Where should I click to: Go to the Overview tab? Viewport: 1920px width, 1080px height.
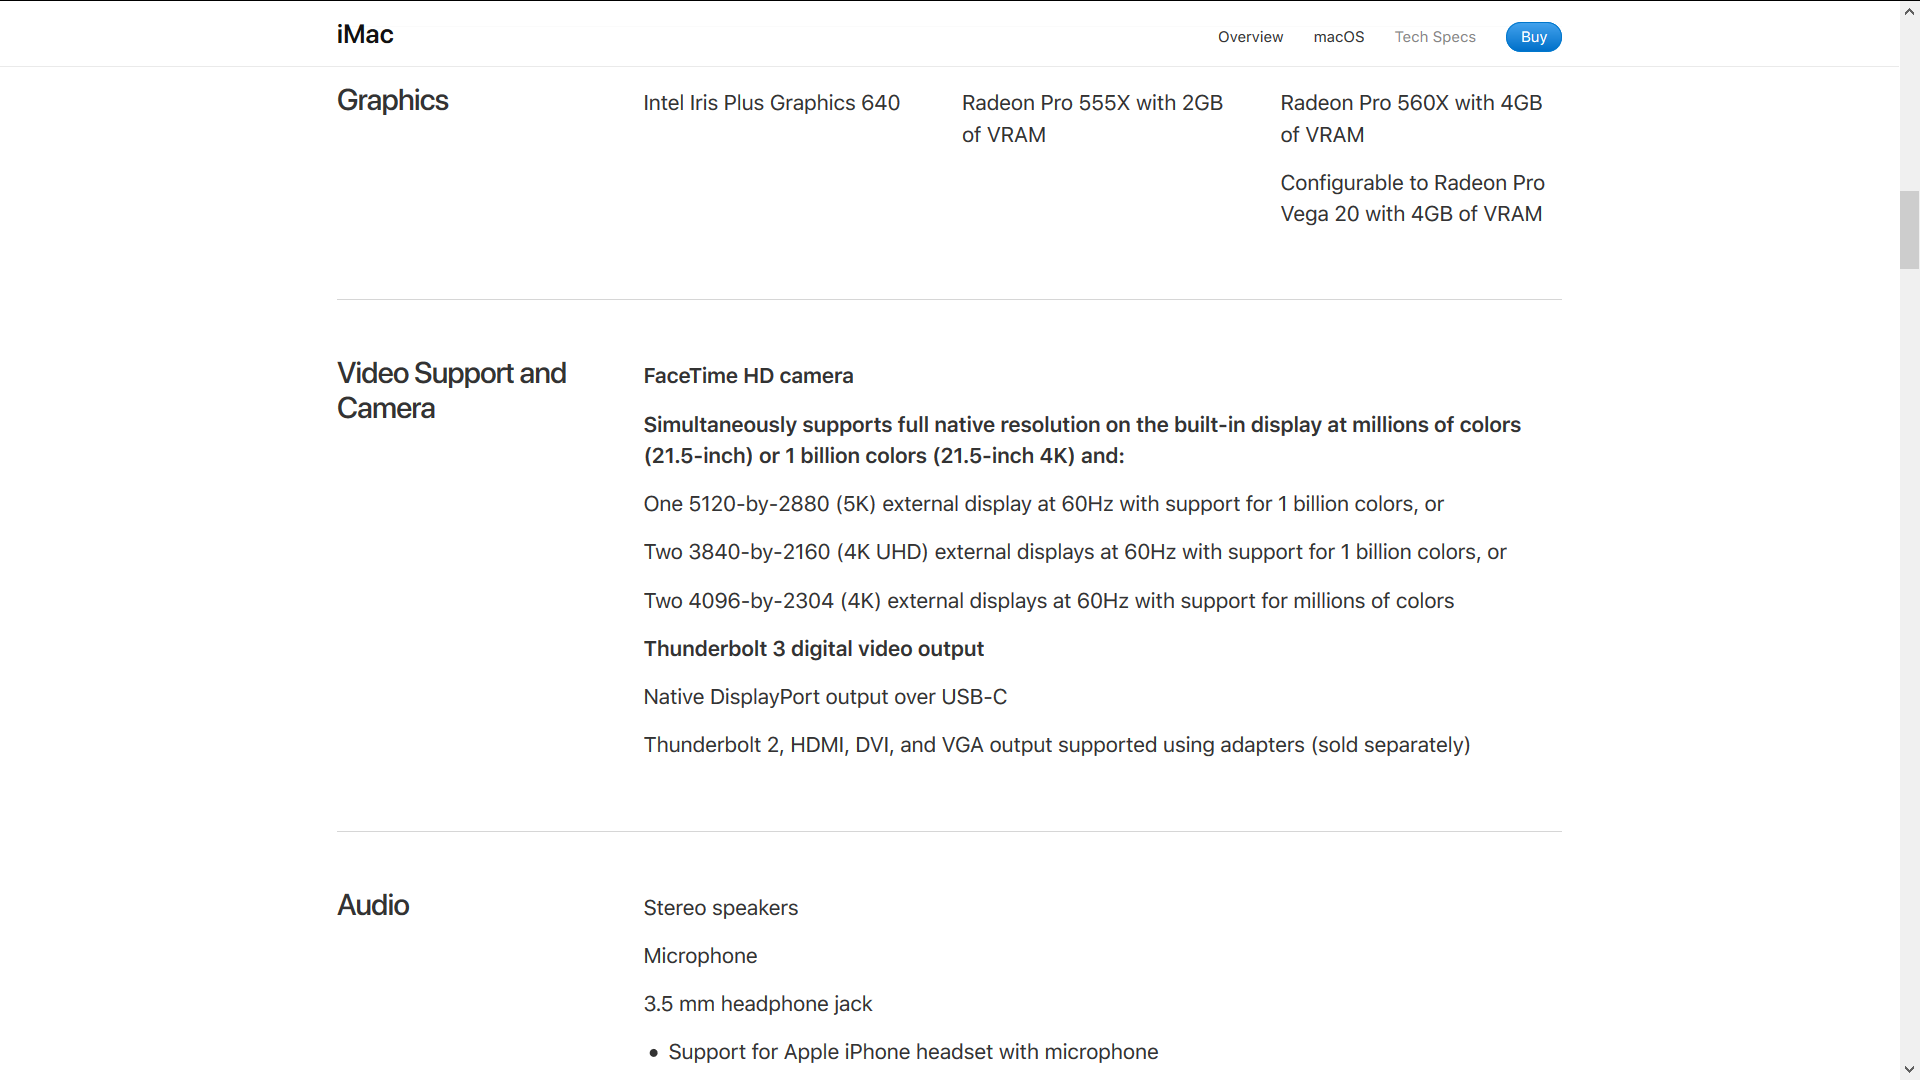click(x=1250, y=37)
